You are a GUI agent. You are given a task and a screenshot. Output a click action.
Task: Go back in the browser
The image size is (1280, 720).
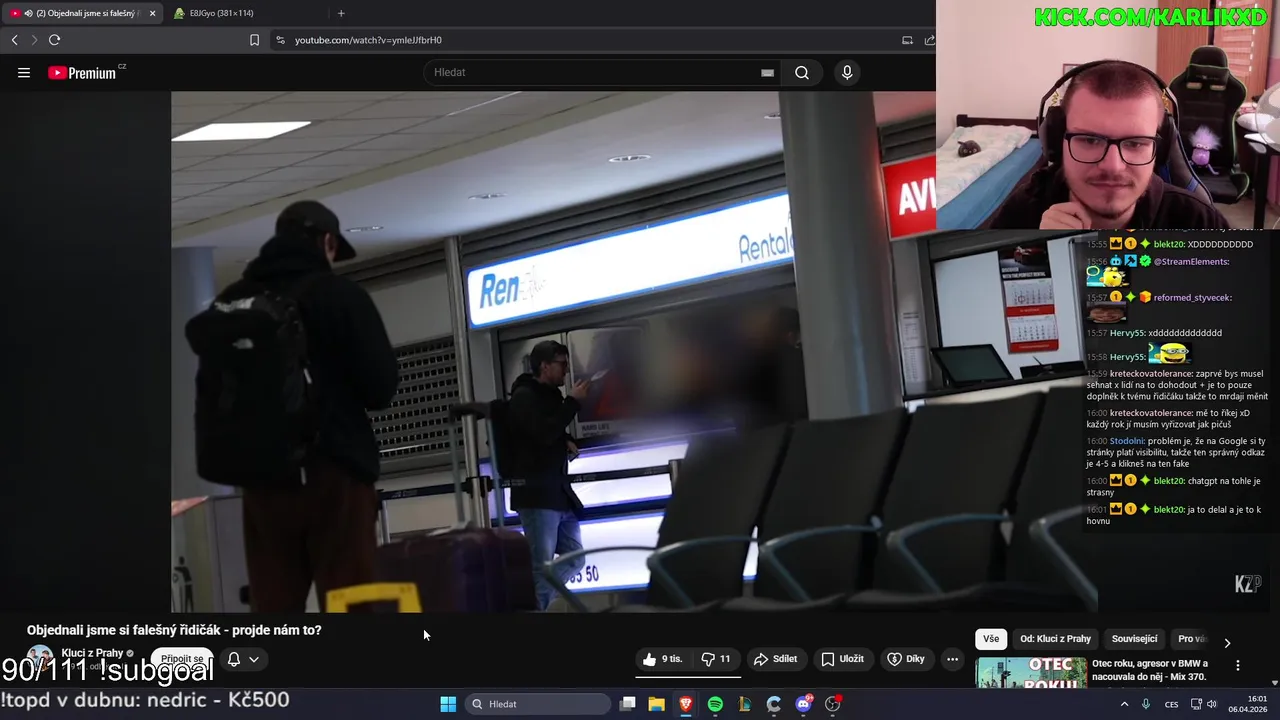(x=14, y=40)
